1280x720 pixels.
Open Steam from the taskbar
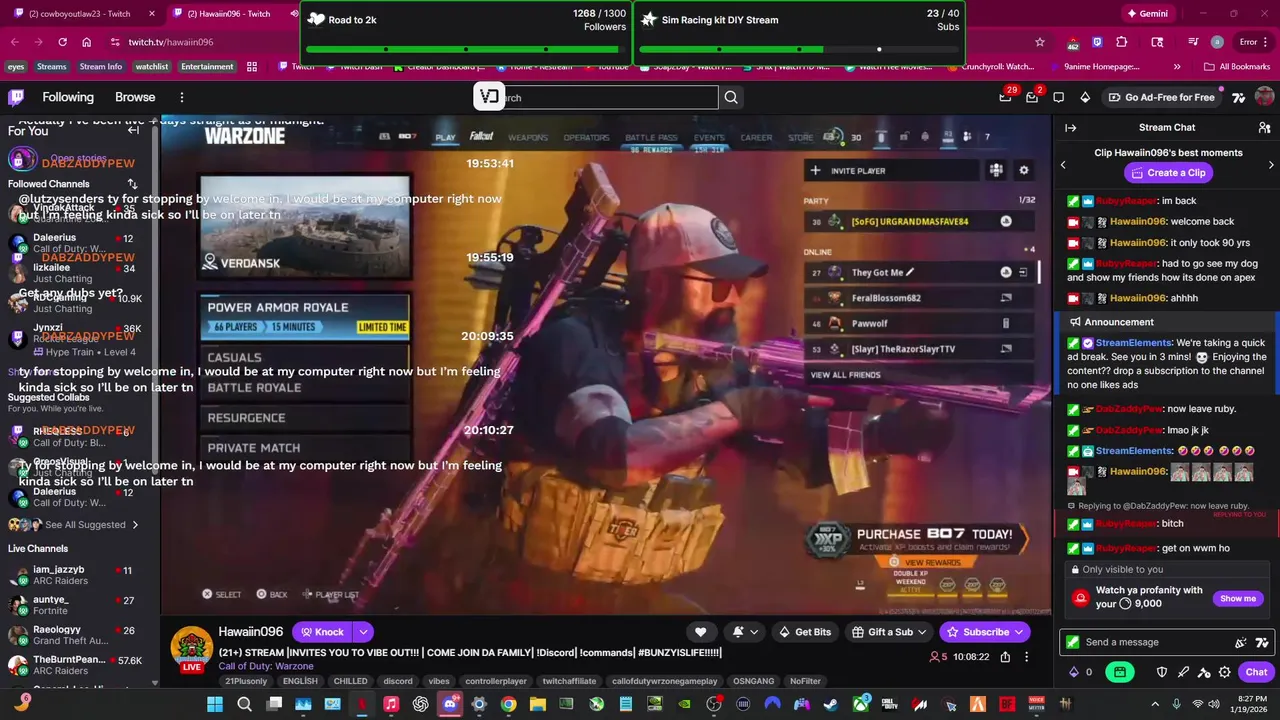pyautogui.click(x=830, y=704)
